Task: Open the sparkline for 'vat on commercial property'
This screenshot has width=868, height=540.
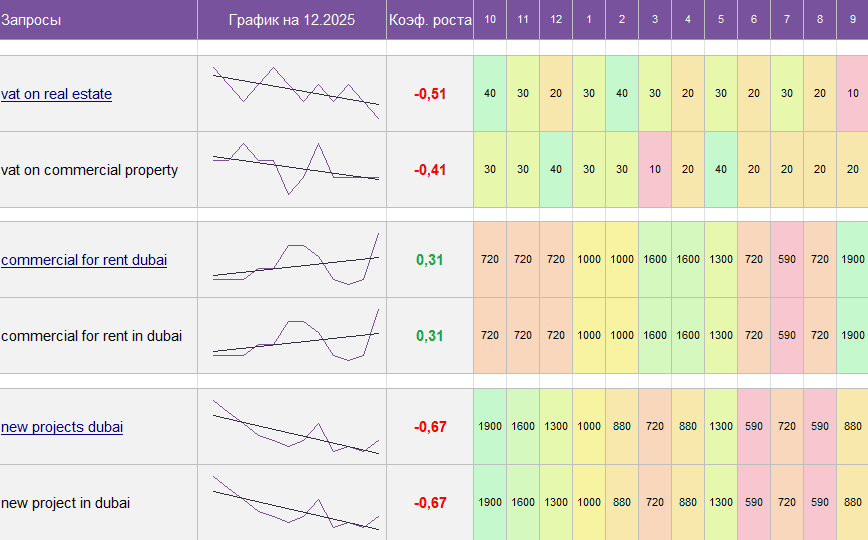Action: [295, 168]
